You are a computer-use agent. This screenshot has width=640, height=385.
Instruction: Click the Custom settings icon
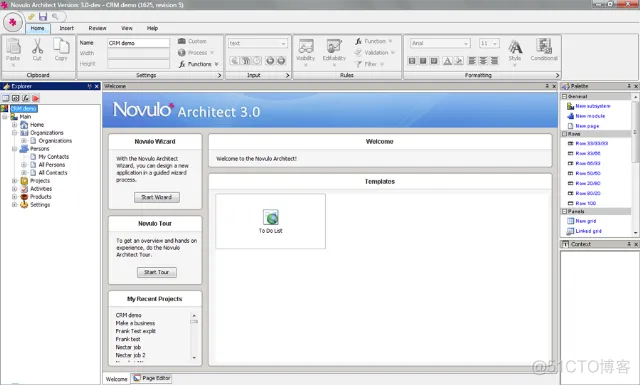pyautogui.click(x=182, y=41)
